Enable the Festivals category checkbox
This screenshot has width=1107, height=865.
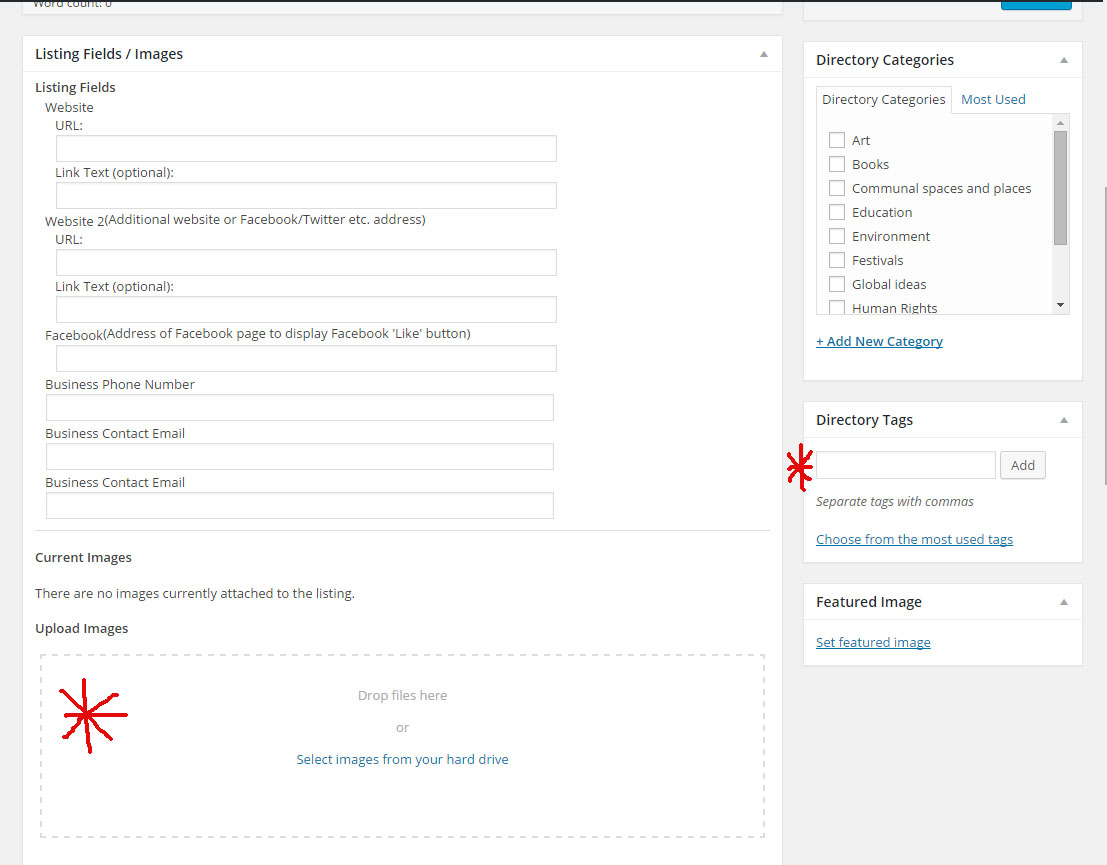pos(837,260)
